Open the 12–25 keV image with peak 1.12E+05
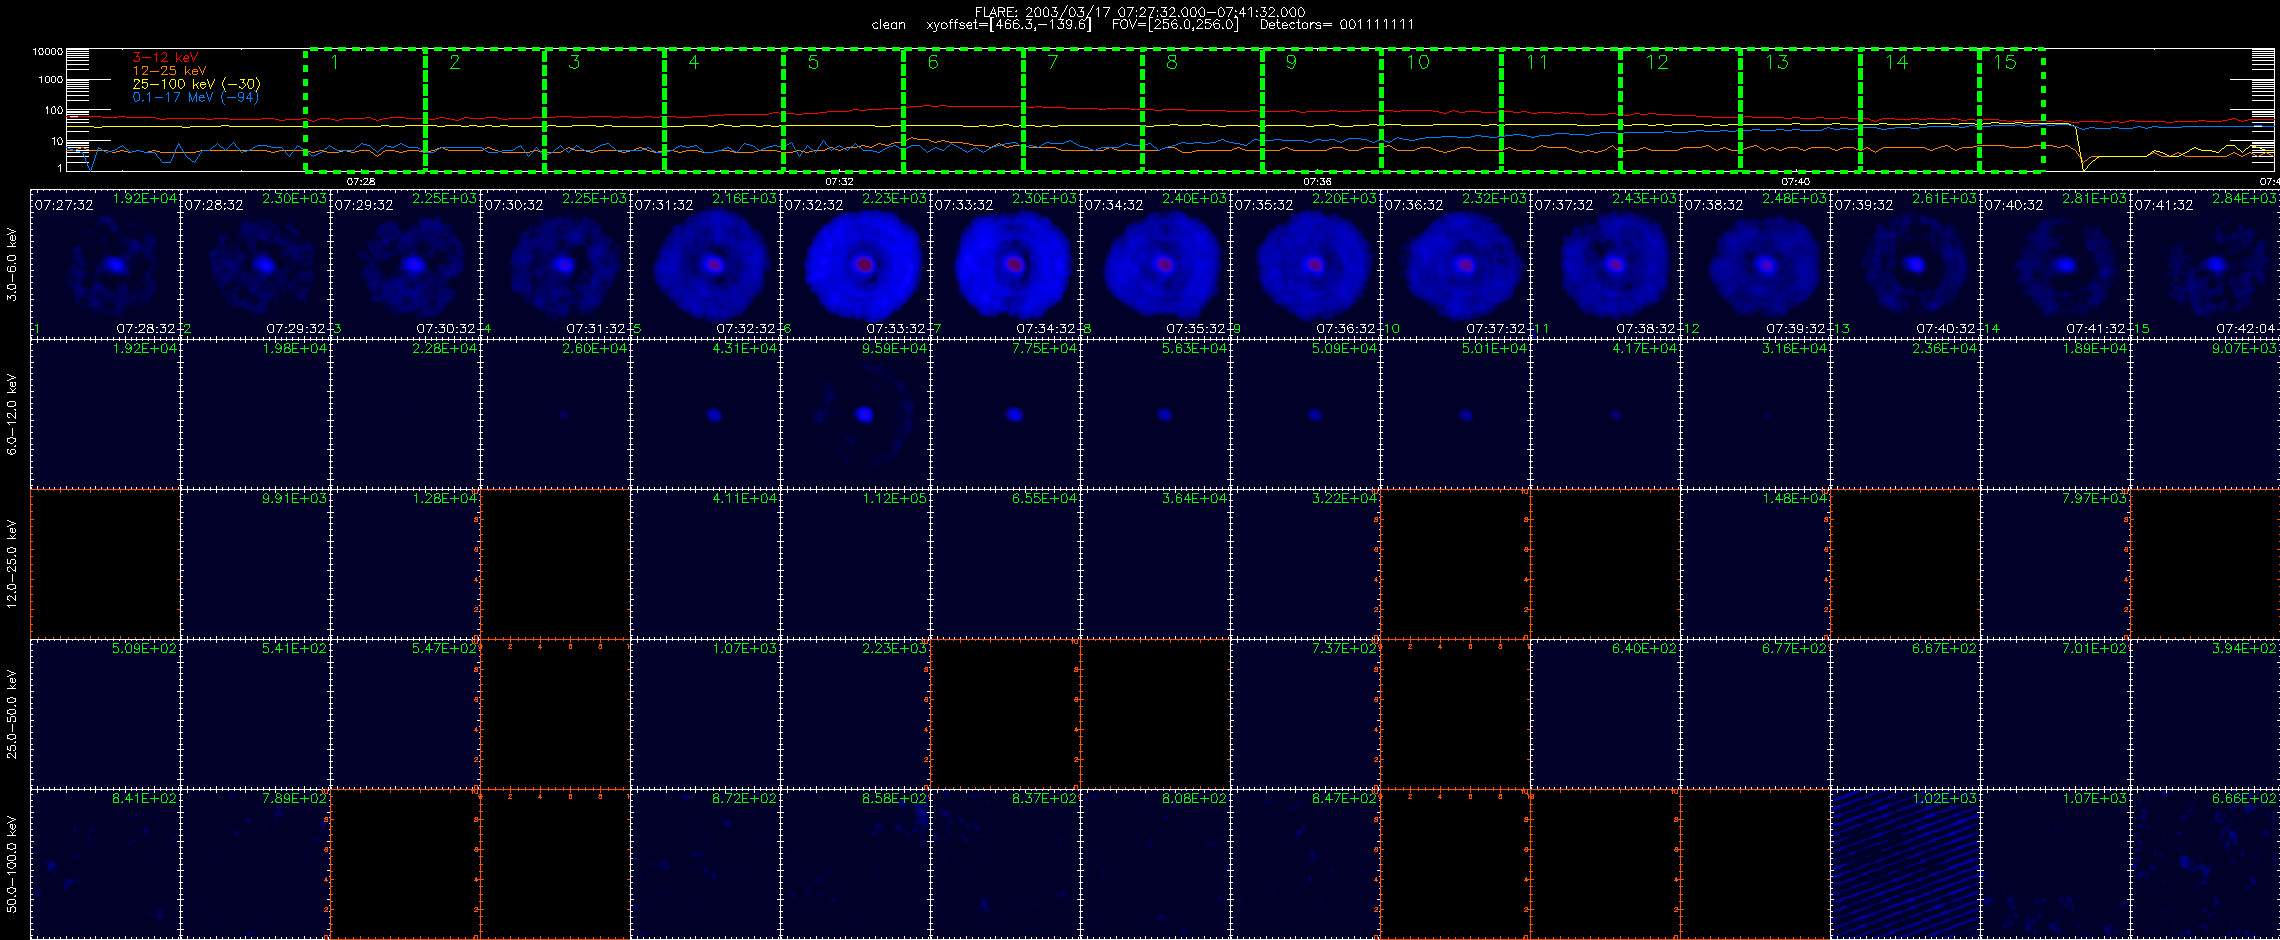Screen dimensions: 2280x940 [x=856, y=564]
